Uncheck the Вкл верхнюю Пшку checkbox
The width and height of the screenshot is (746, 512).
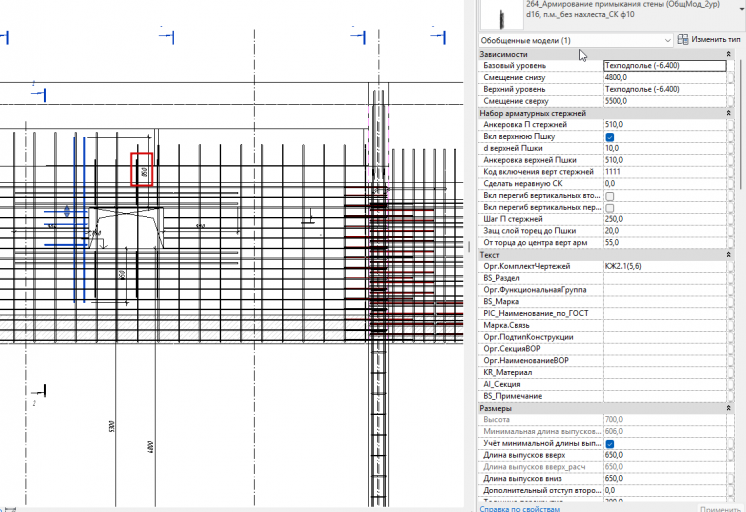click(609, 137)
